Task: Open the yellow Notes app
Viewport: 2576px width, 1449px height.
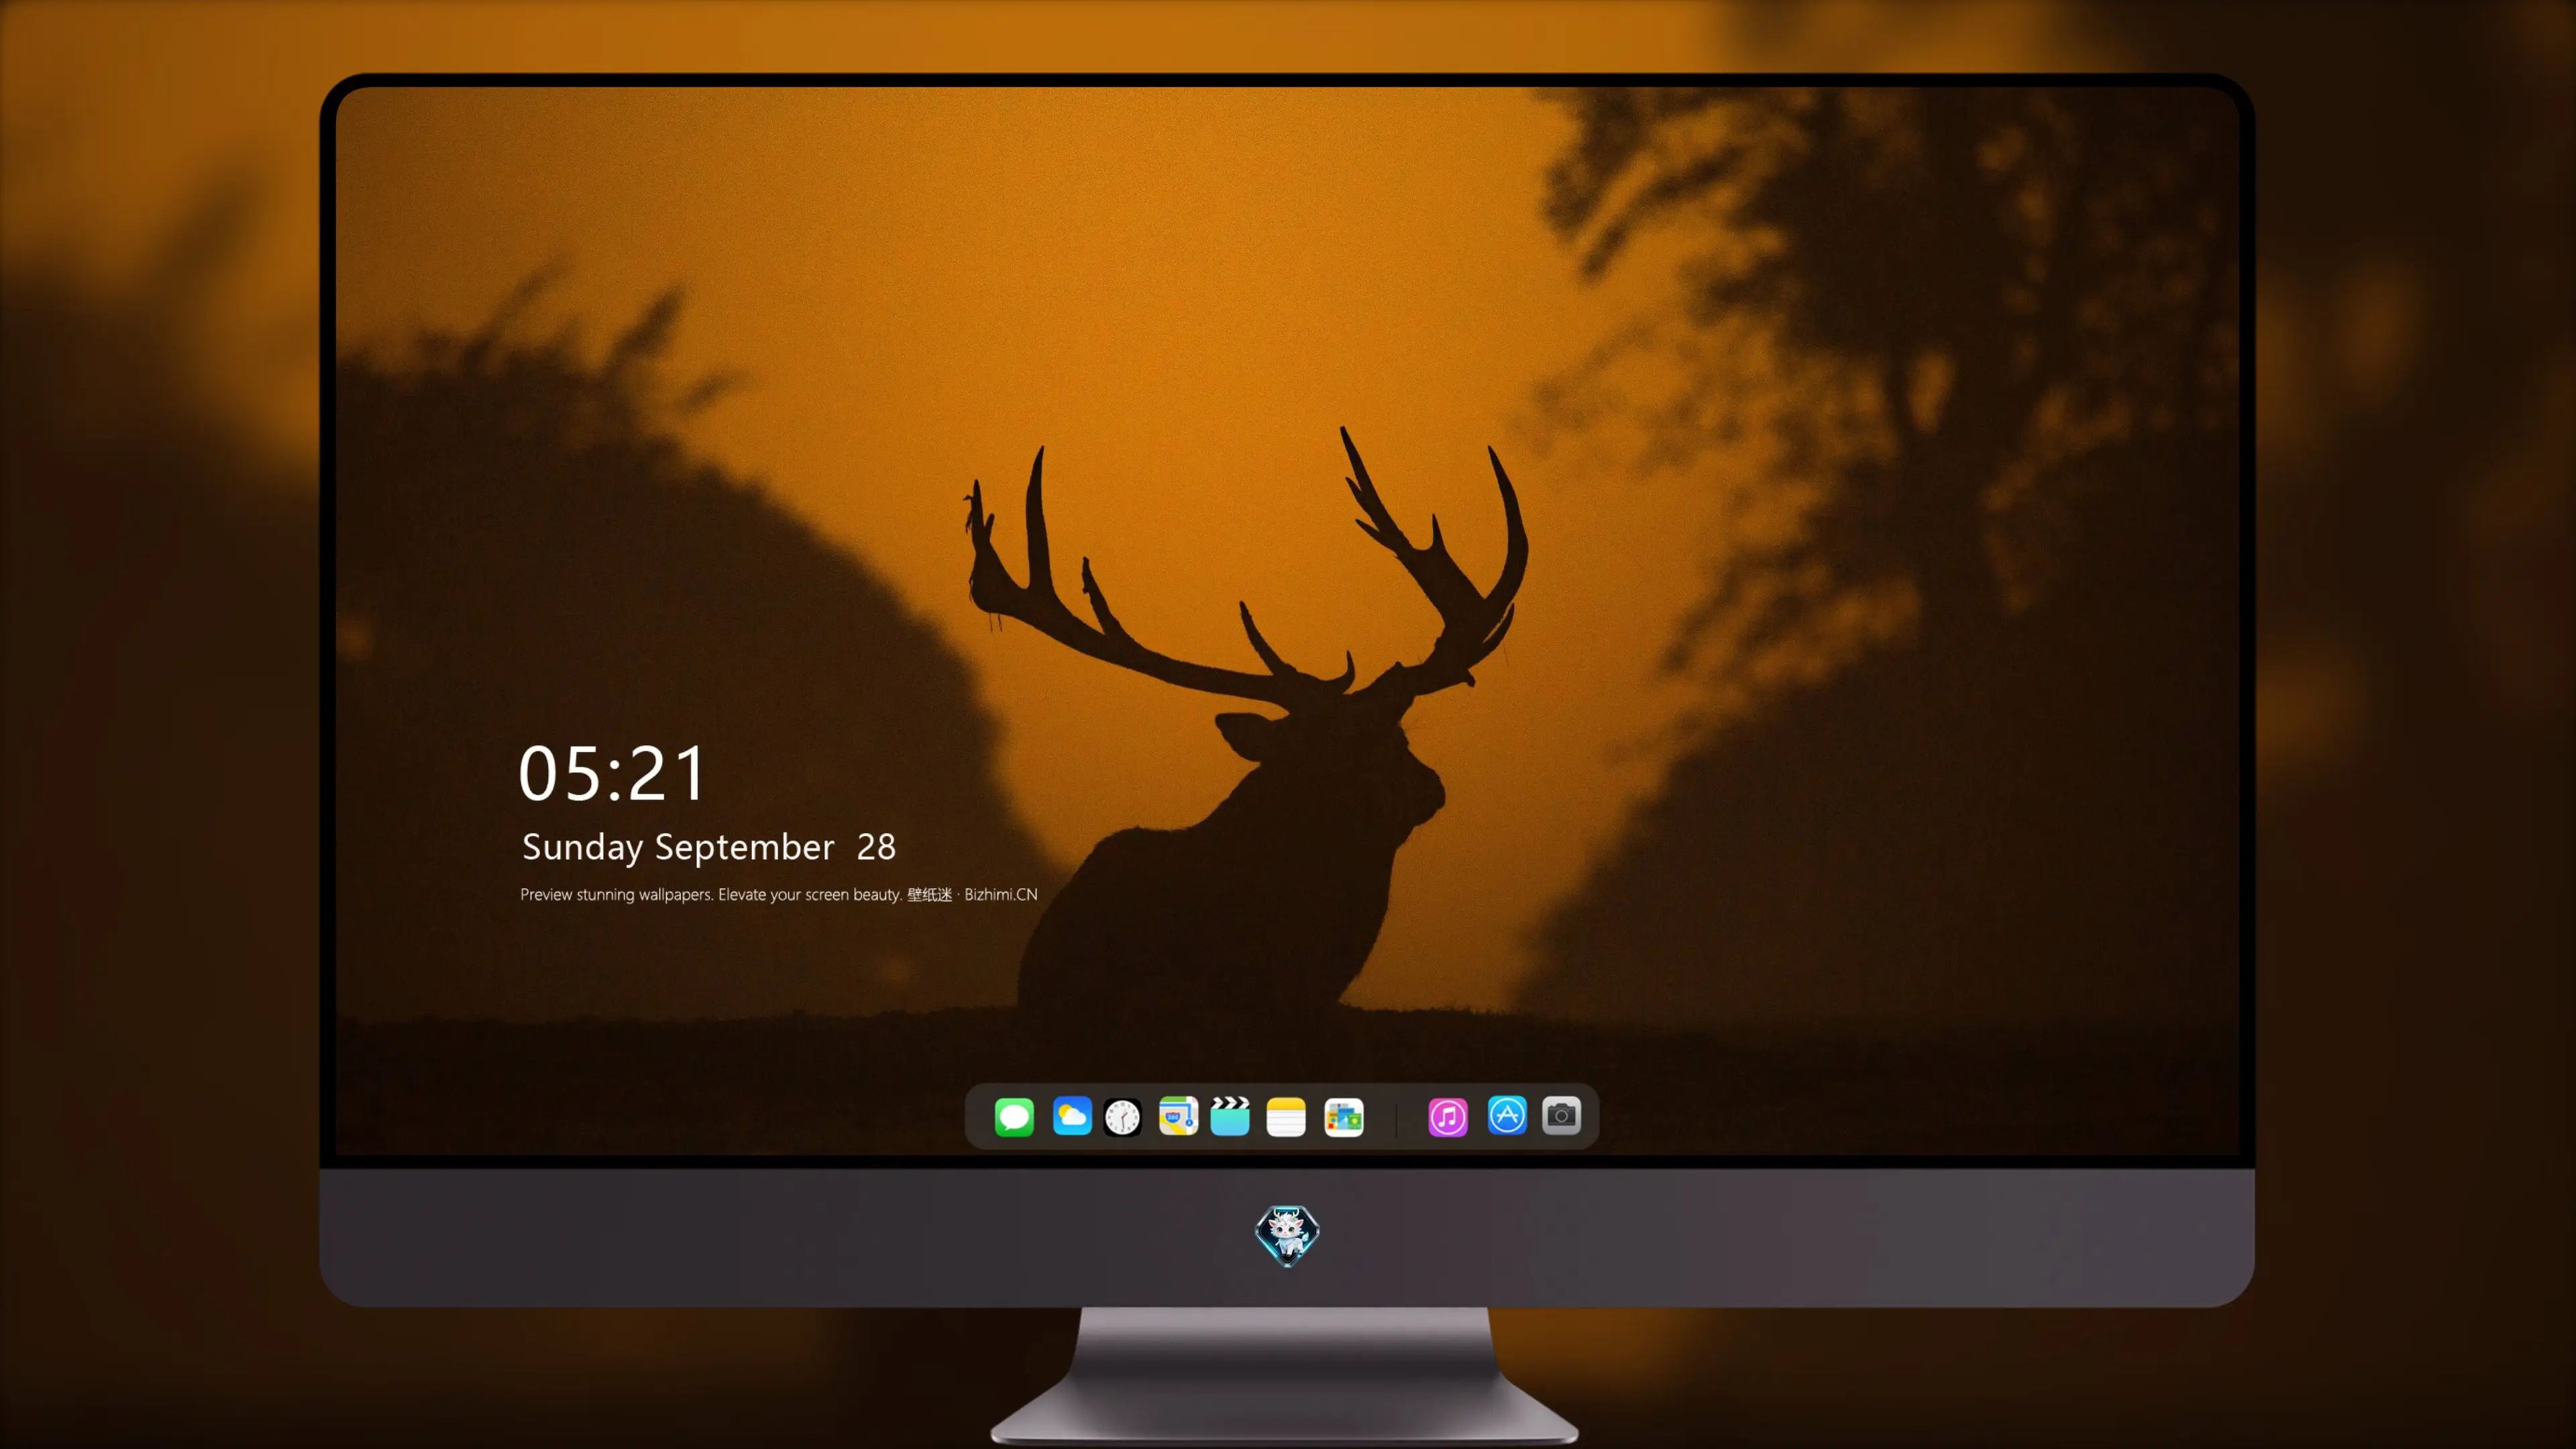Action: pos(1286,1117)
